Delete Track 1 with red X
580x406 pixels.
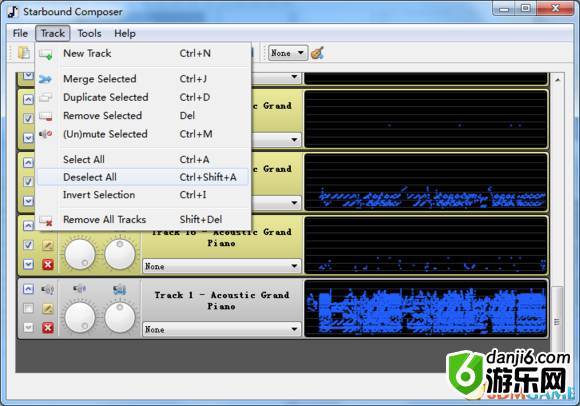48,328
